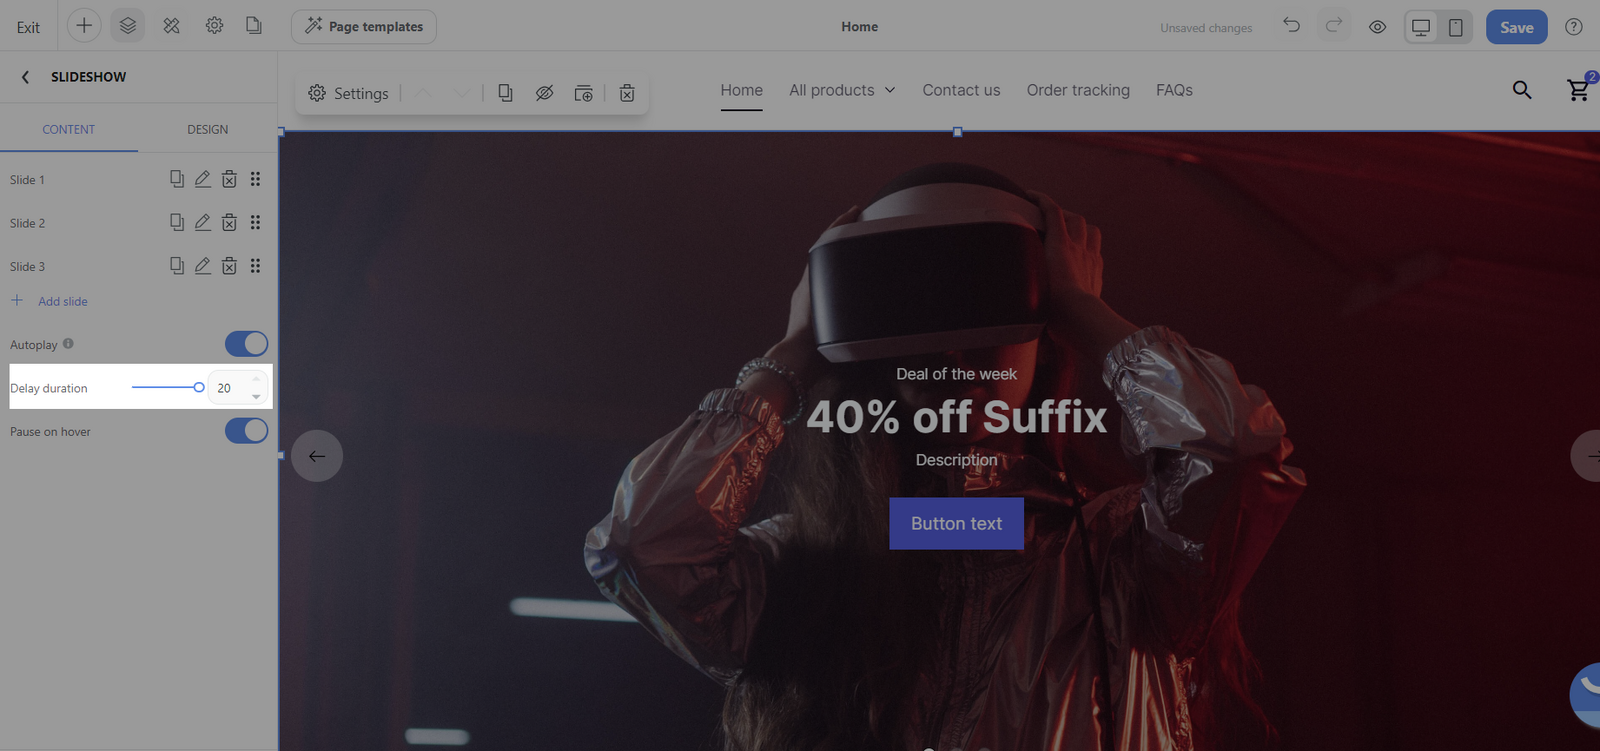Switch to desktop view
Image resolution: width=1600 pixels, height=751 pixels.
(x=1421, y=27)
